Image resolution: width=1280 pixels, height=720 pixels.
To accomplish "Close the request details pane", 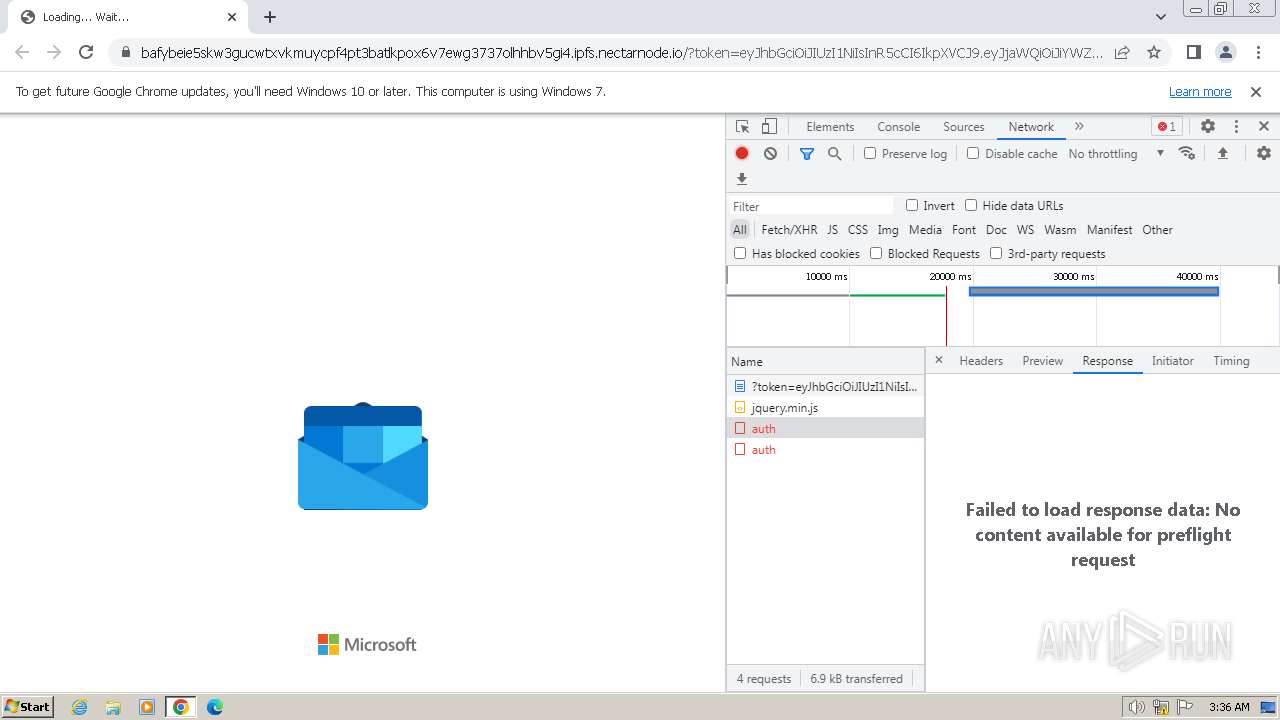I will 938,360.
